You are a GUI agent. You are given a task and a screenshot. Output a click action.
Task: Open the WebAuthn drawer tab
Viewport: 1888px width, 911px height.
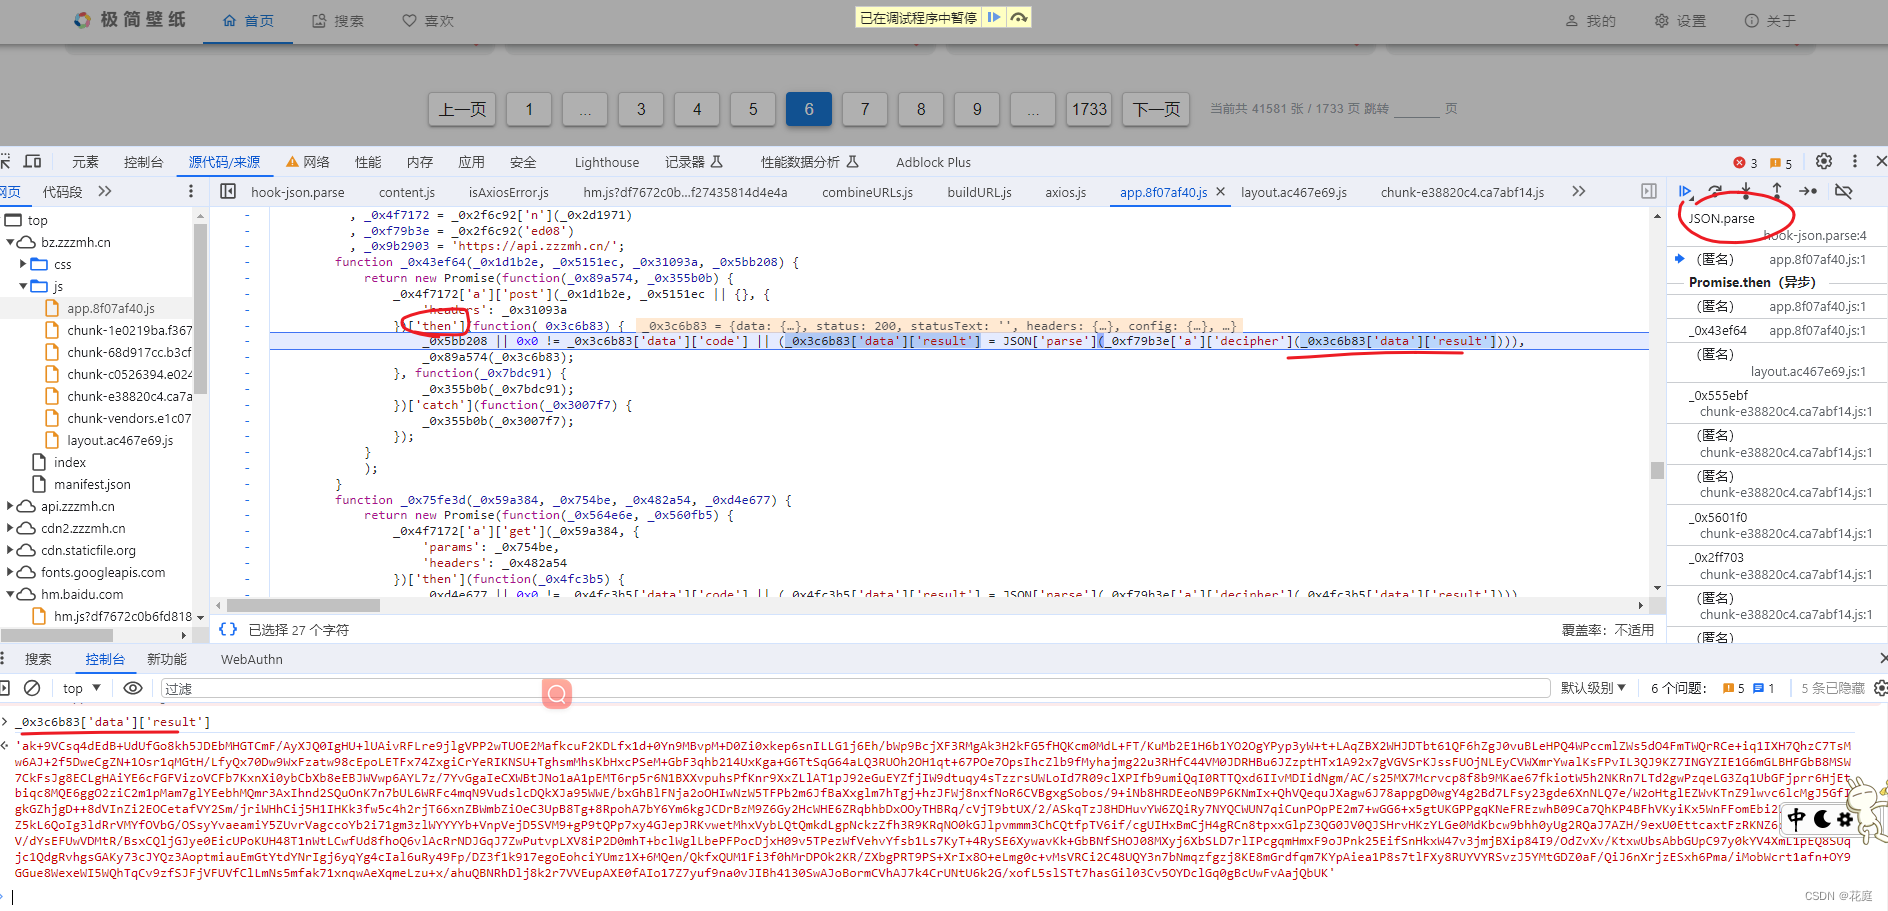pyautogui.click(x=252, y=659)
